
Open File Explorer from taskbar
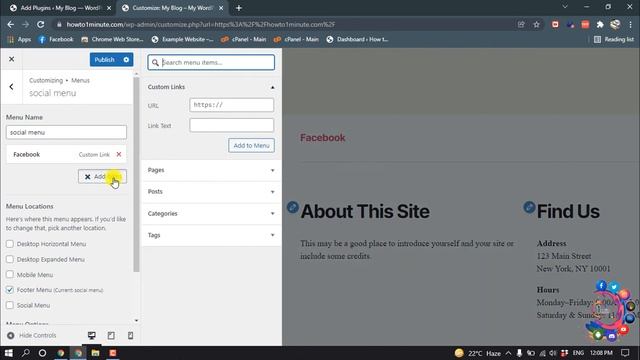[x=96, y=353]
